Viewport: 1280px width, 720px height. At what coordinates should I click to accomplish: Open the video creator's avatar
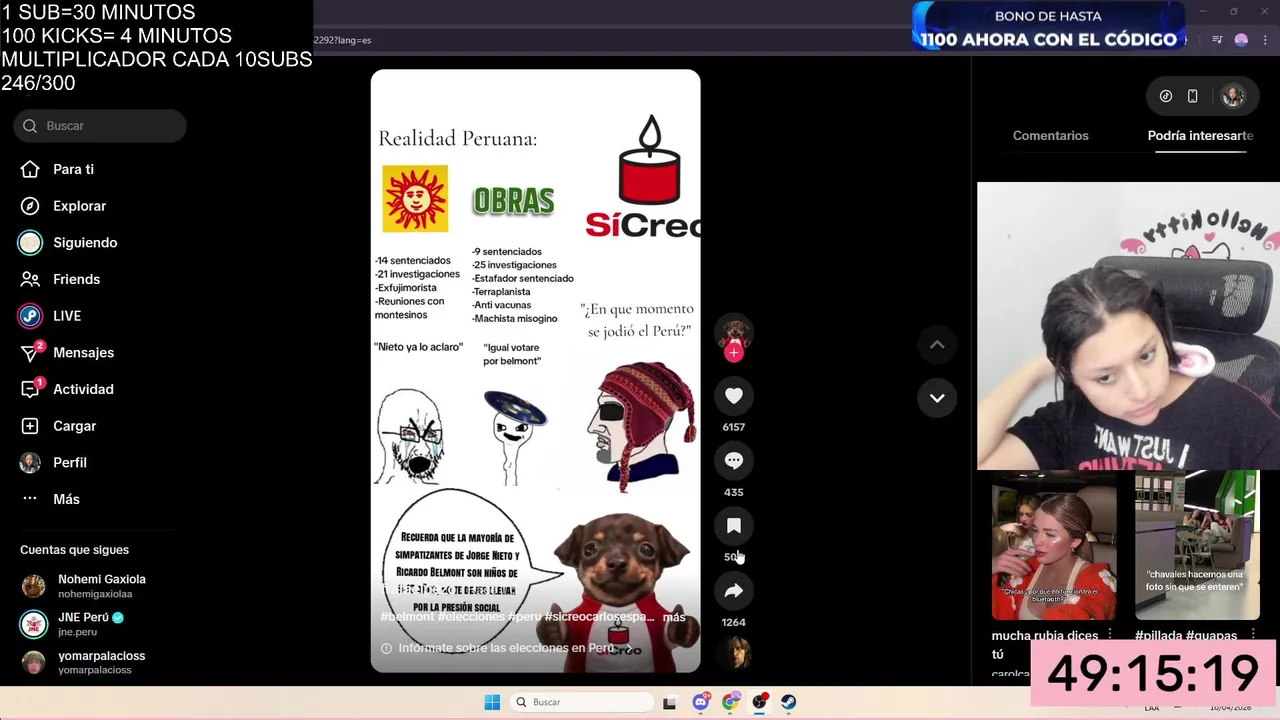point(734,332)
